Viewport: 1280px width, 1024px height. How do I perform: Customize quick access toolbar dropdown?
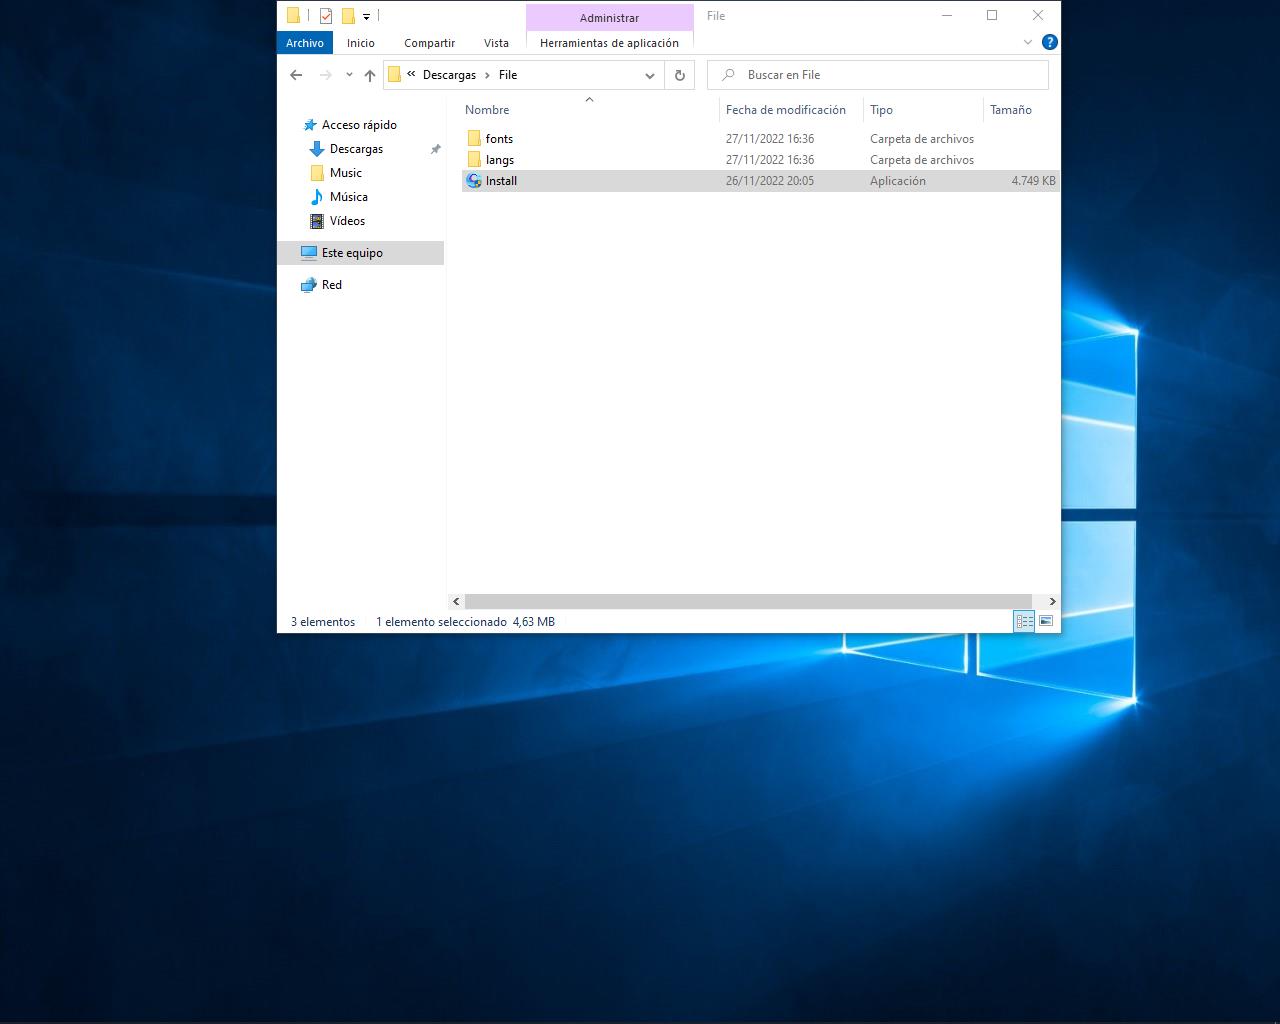point(366,17)
